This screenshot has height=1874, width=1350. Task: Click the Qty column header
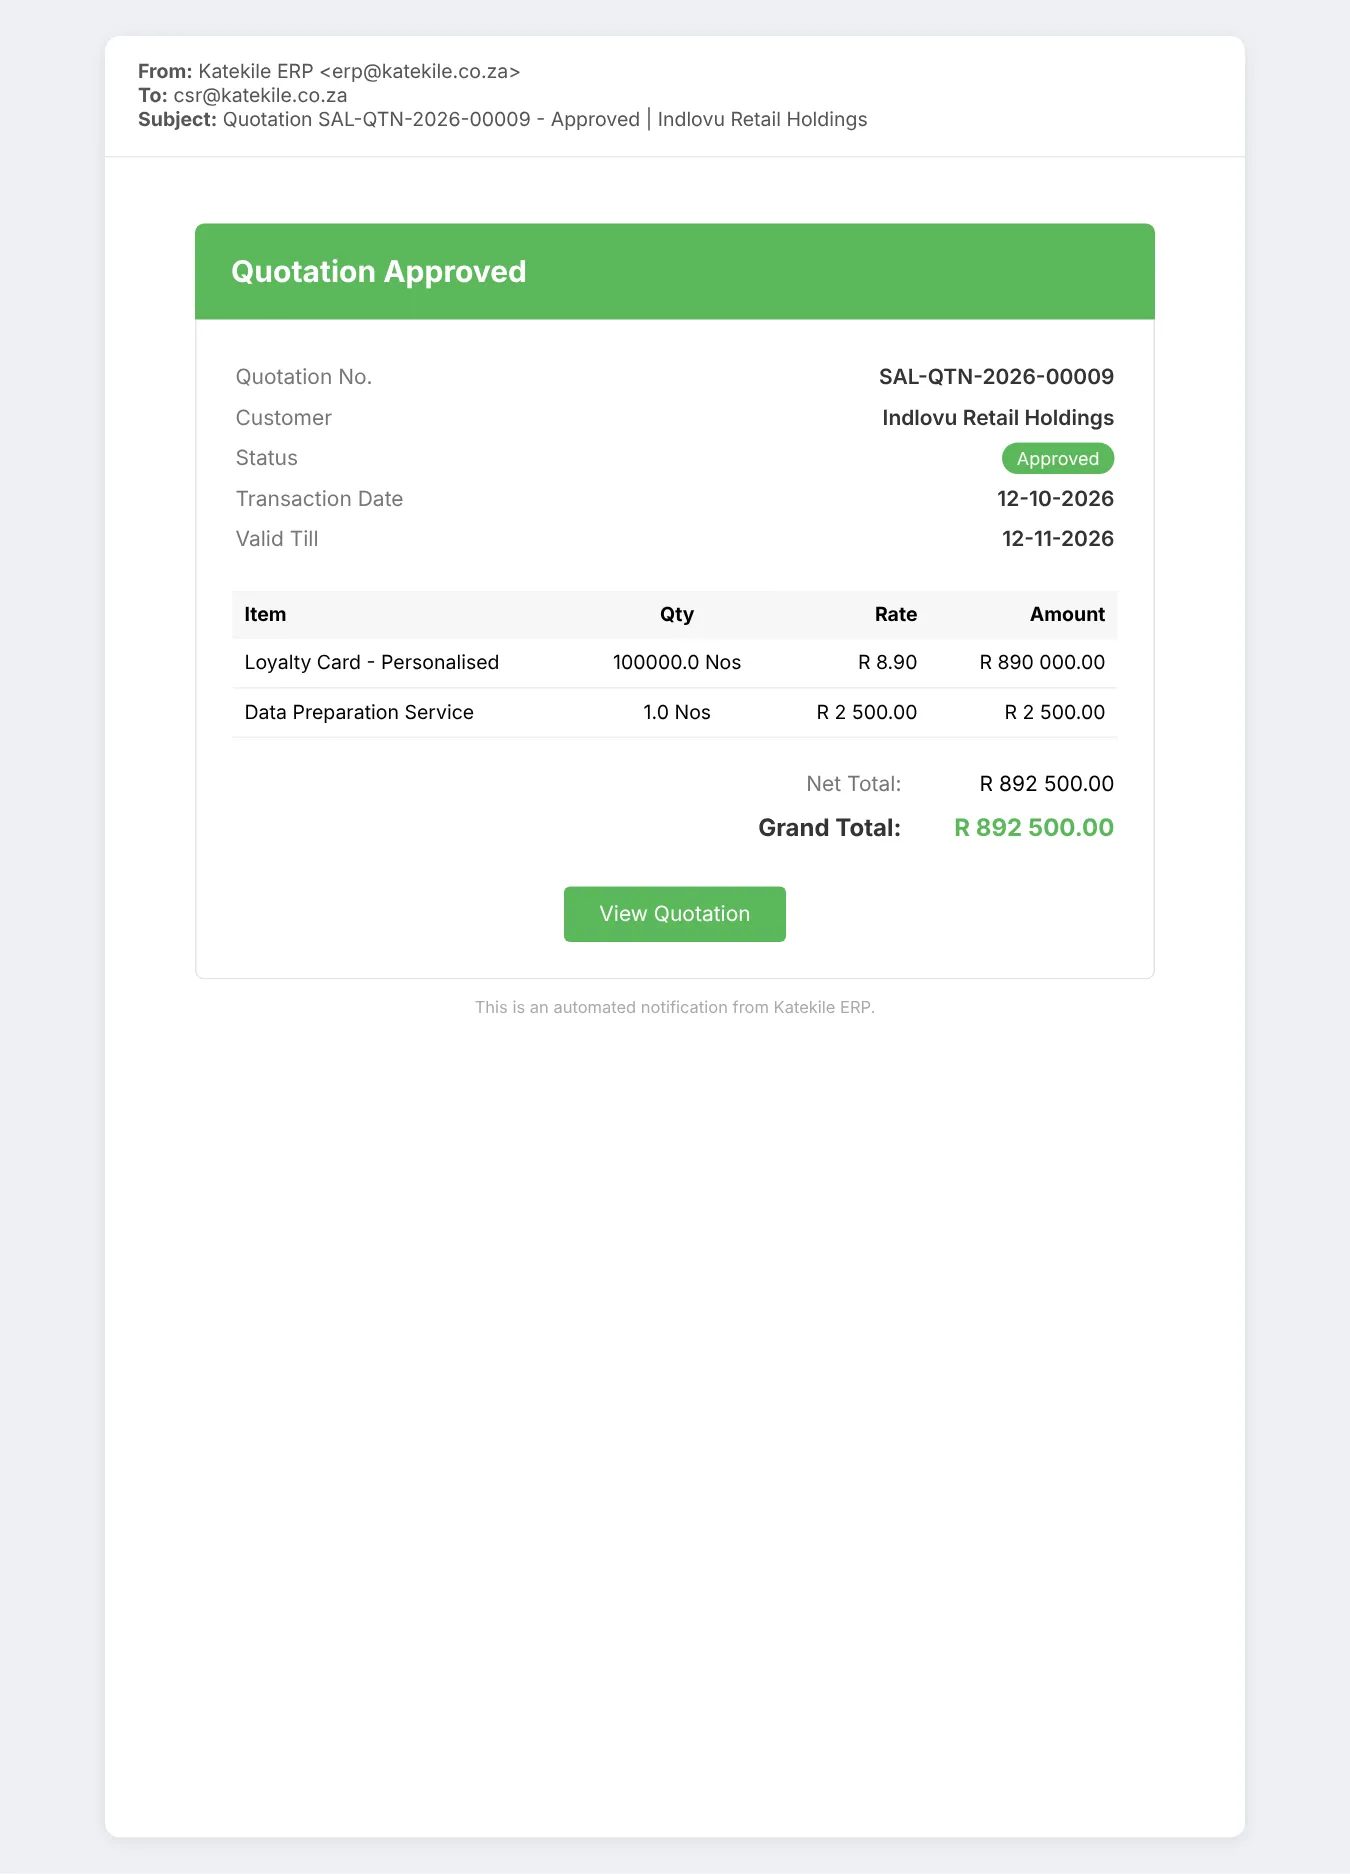click(x=677, y=614)
